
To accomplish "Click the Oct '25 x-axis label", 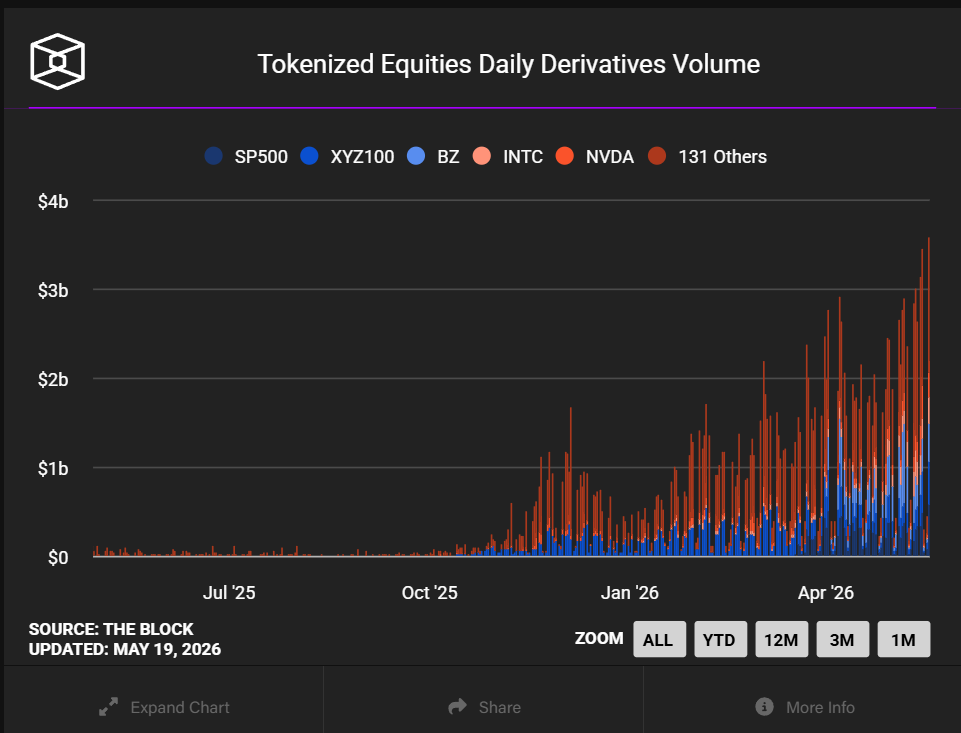I will (x=430, y=593).
